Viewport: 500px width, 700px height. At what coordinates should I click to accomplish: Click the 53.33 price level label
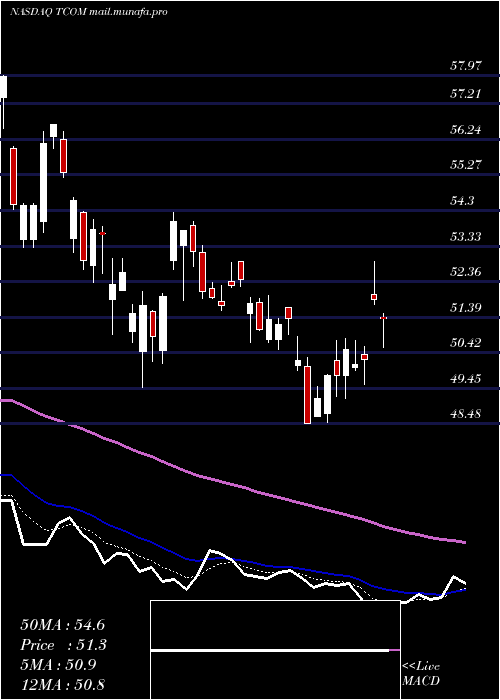(x=466, y=236)
